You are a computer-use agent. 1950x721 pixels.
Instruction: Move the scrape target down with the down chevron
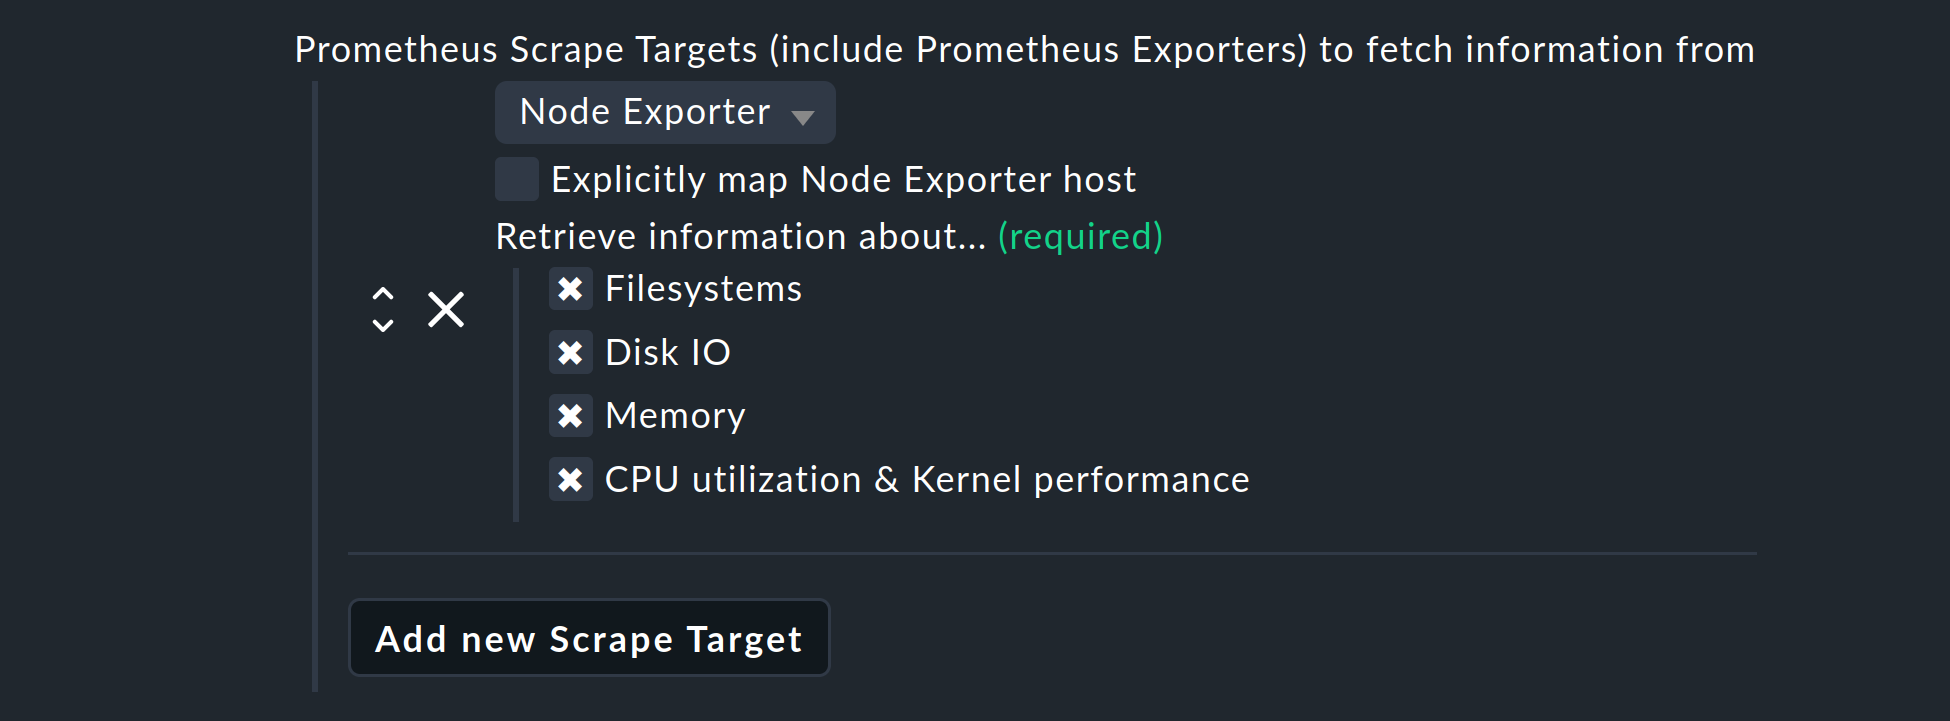(x=383, y=325)
